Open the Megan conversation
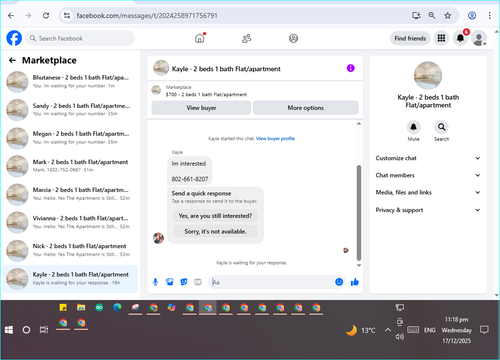This screenshot has height=360, width=500. pos(70,138)
